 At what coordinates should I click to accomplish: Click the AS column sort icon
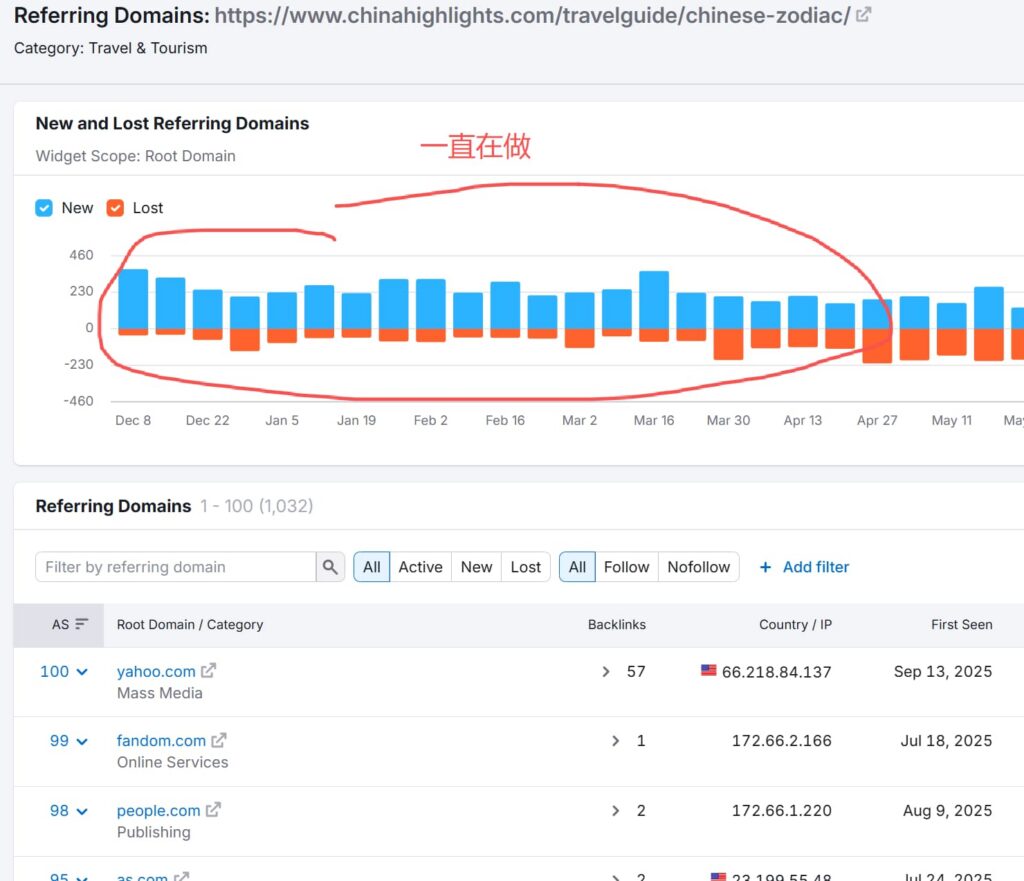(82, 624)
